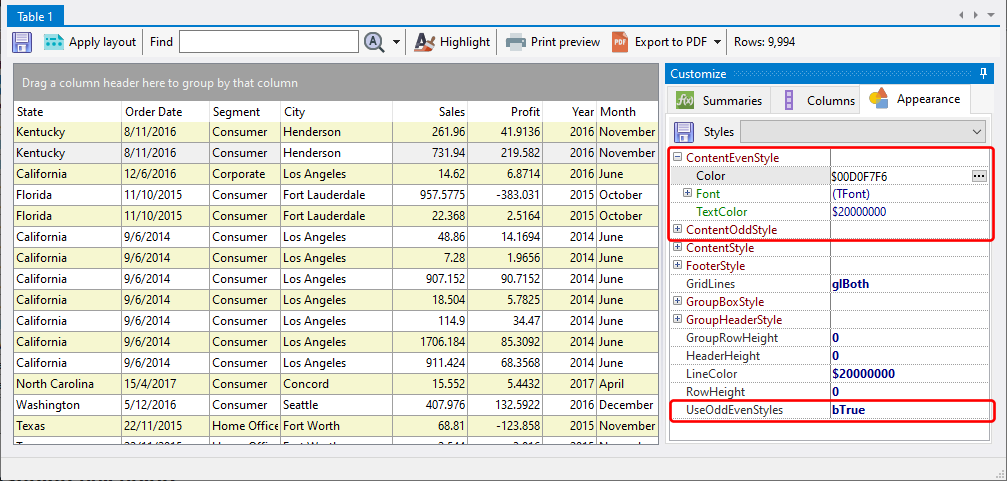
Task: Click the Export to PDF icon
Action: point(620,42)
